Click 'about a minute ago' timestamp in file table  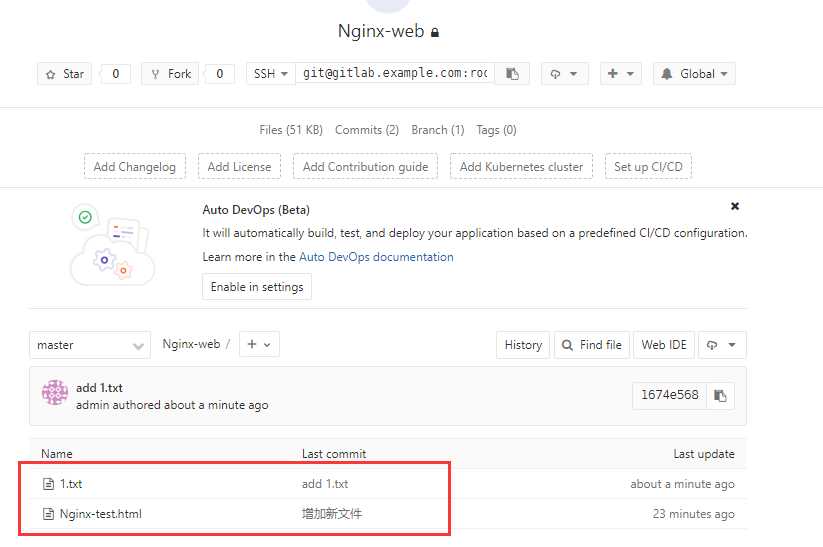(x=682, y=484)
